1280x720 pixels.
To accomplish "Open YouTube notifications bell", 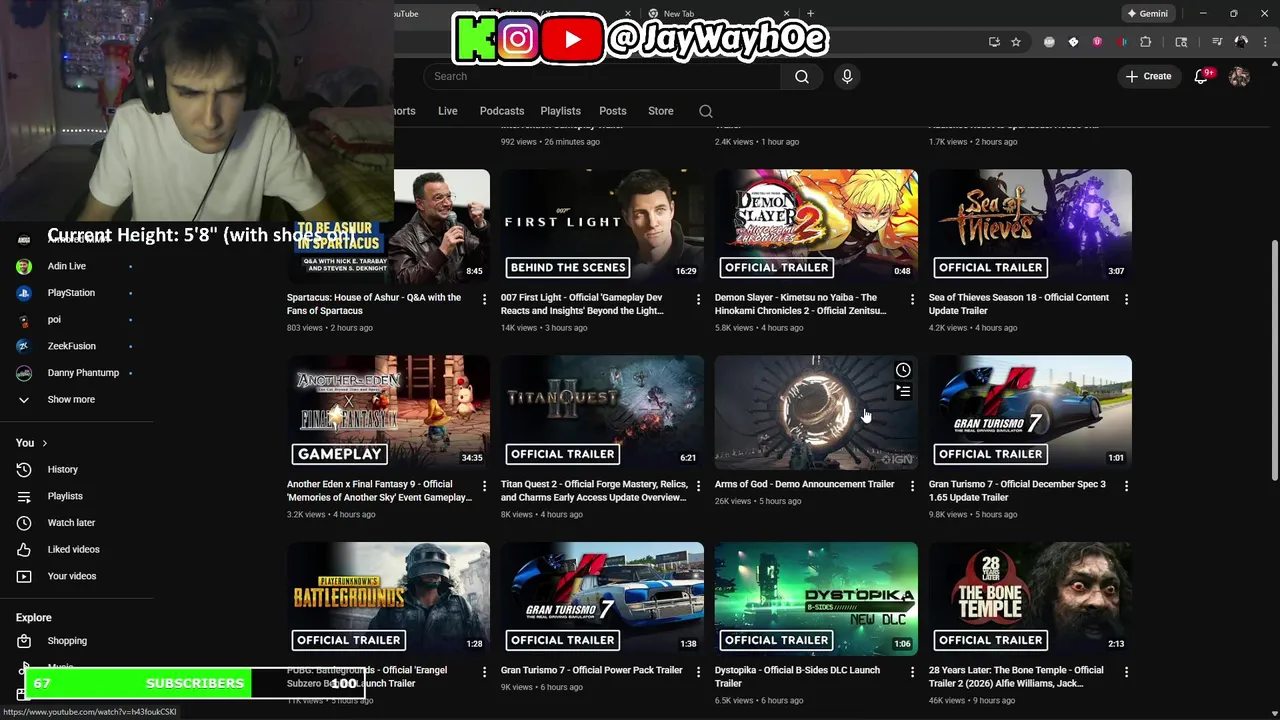I will point(1202,76).
